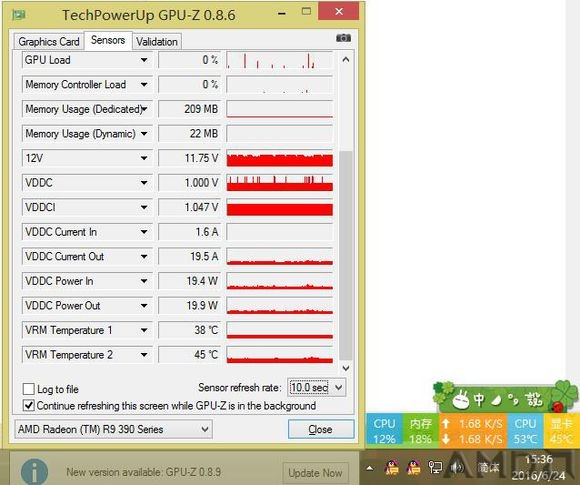Switch to the Validation tab
The image size is (580, 485).
[157, 42]
